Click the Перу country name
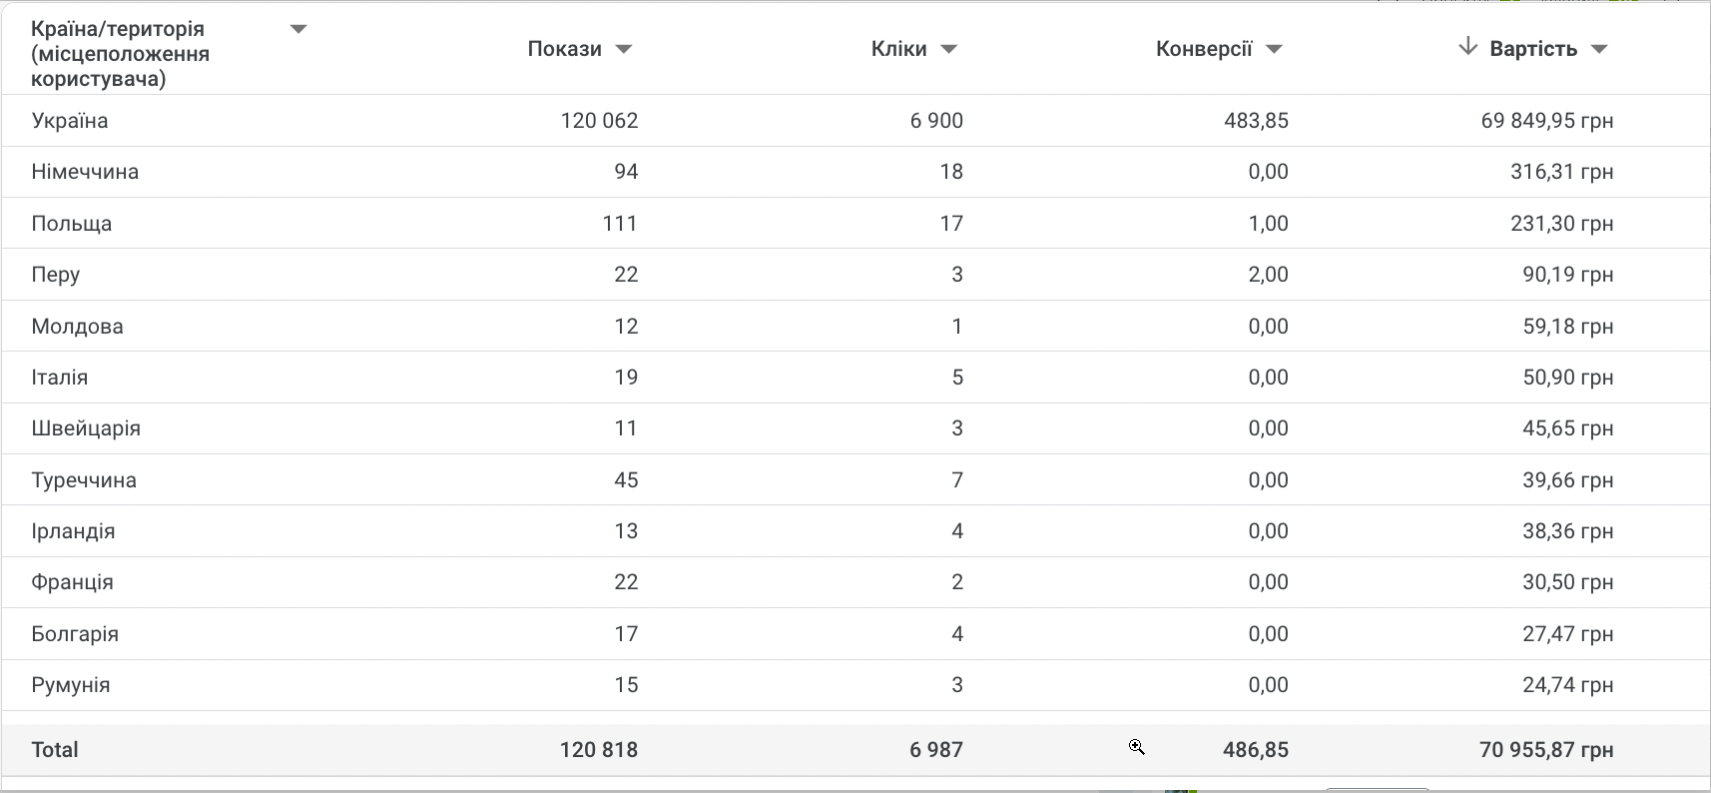The width and height of the screenshot is (1711, 793). (55, 275)
